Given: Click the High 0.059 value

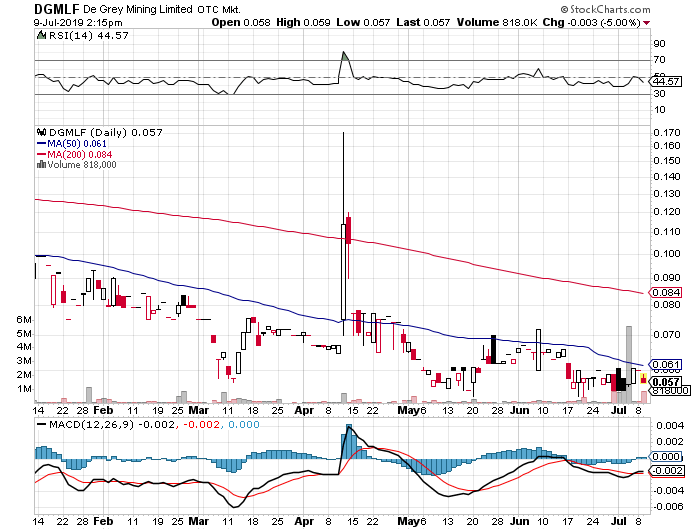Looking at the screenshot, I should 303,22.
